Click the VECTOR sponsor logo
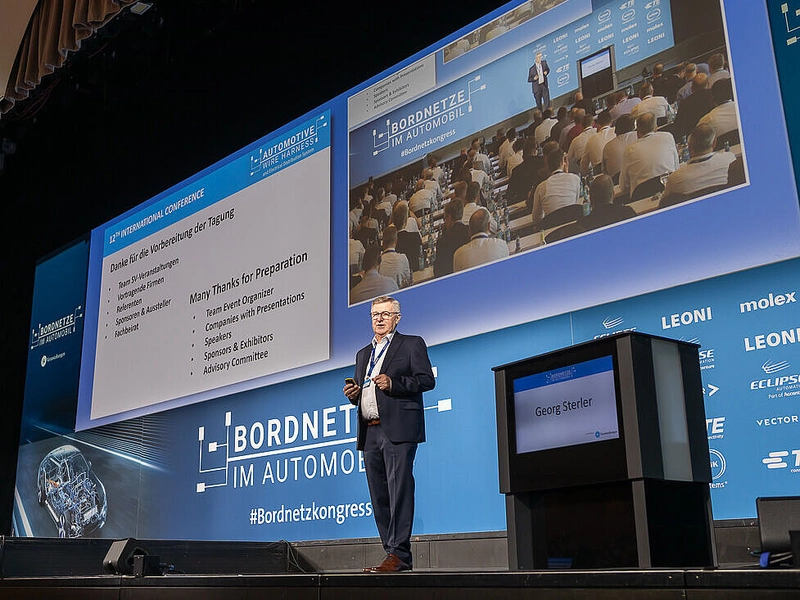 pyautogui.click(x=777, y=421)
